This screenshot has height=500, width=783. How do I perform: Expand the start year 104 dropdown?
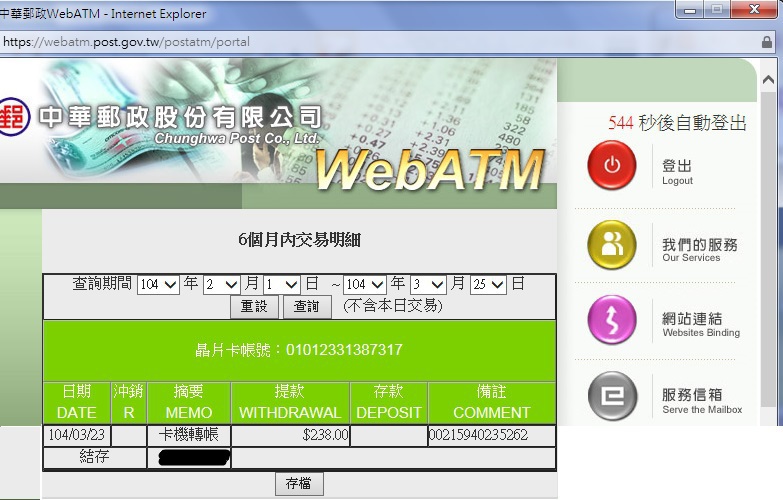[x=158, y=285]
